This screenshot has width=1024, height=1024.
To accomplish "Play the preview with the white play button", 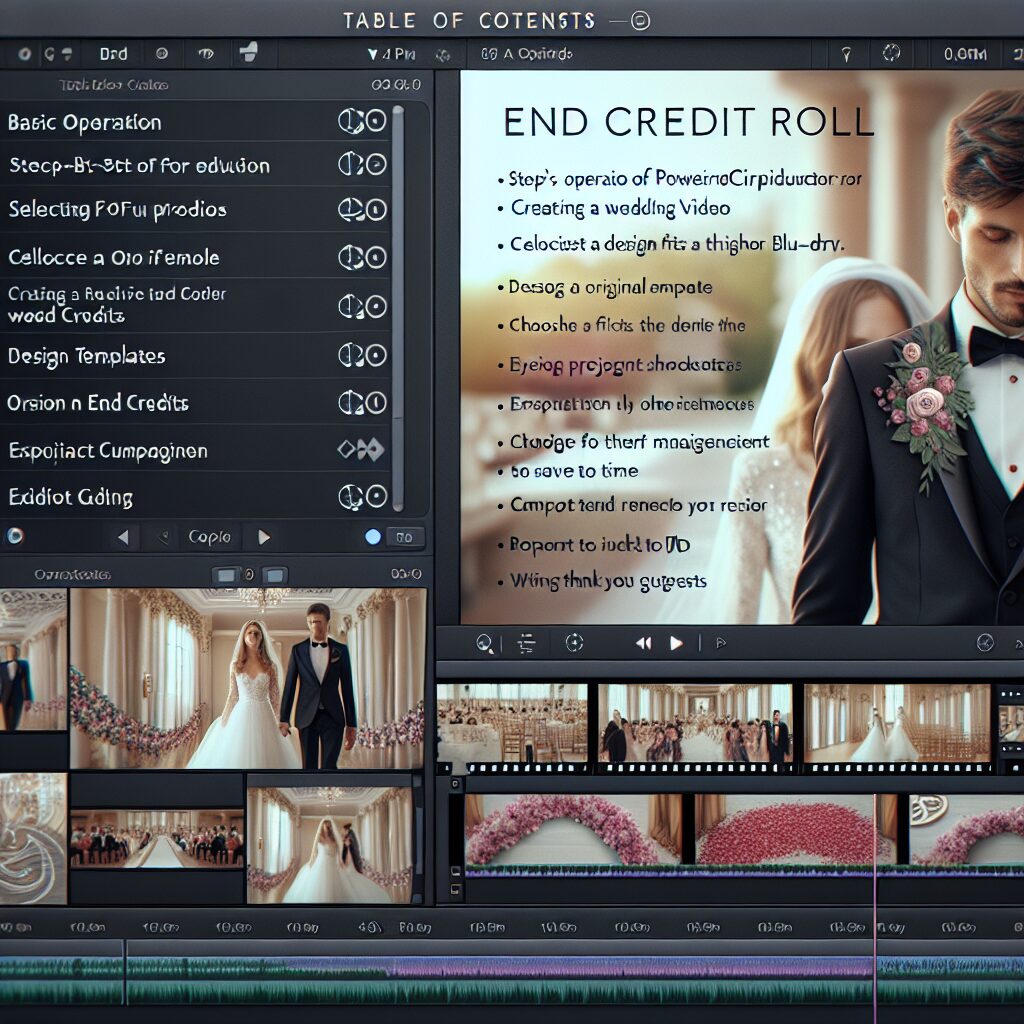I will (x=677, y=644).
